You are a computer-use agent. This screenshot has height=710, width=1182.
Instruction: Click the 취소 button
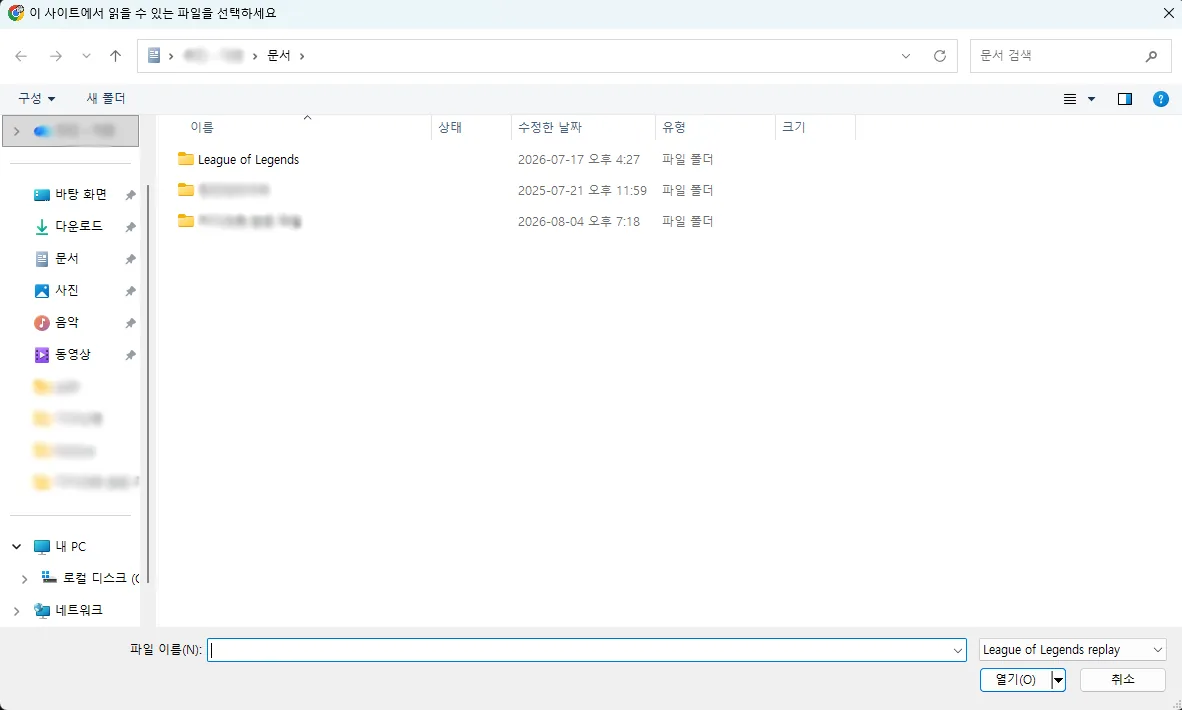click(1122, 680)
